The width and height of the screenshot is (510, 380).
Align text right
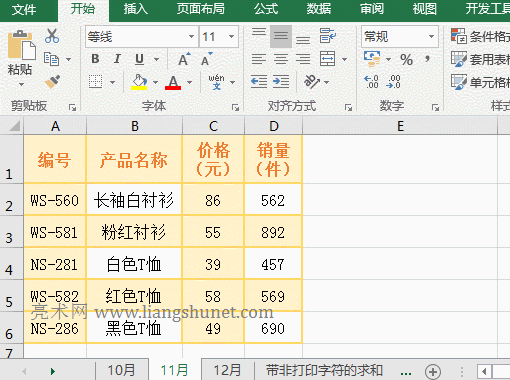pos(303,59)
